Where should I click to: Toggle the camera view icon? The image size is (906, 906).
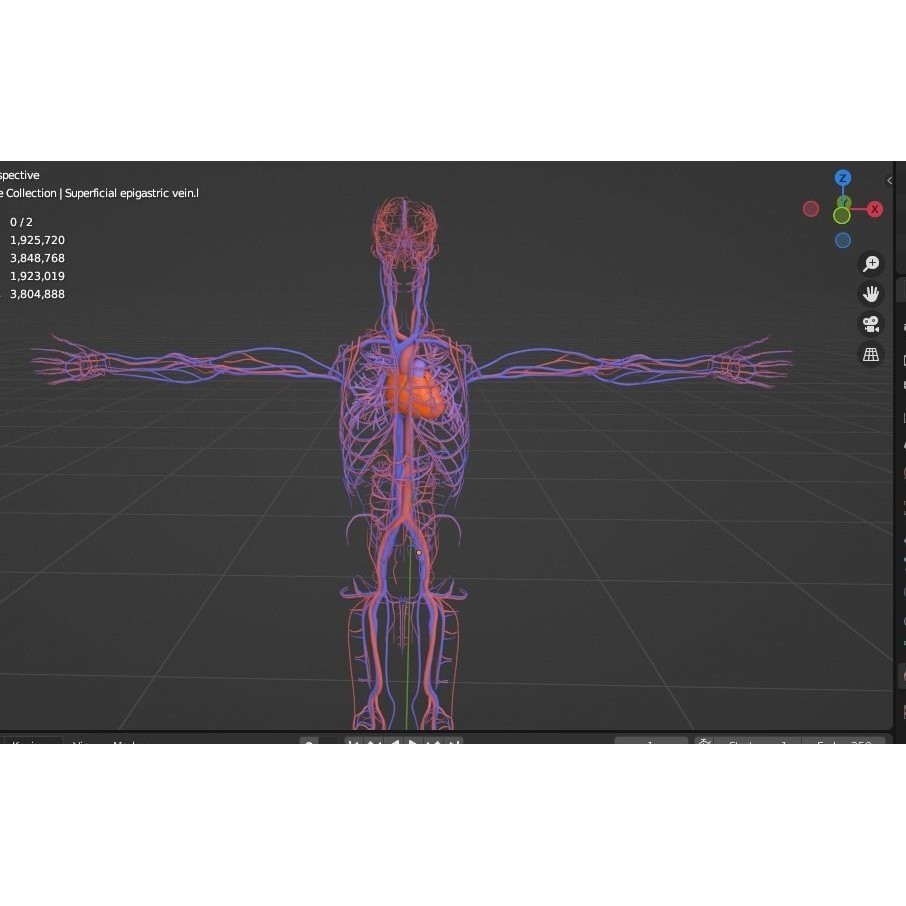click(x=870, y=324)
